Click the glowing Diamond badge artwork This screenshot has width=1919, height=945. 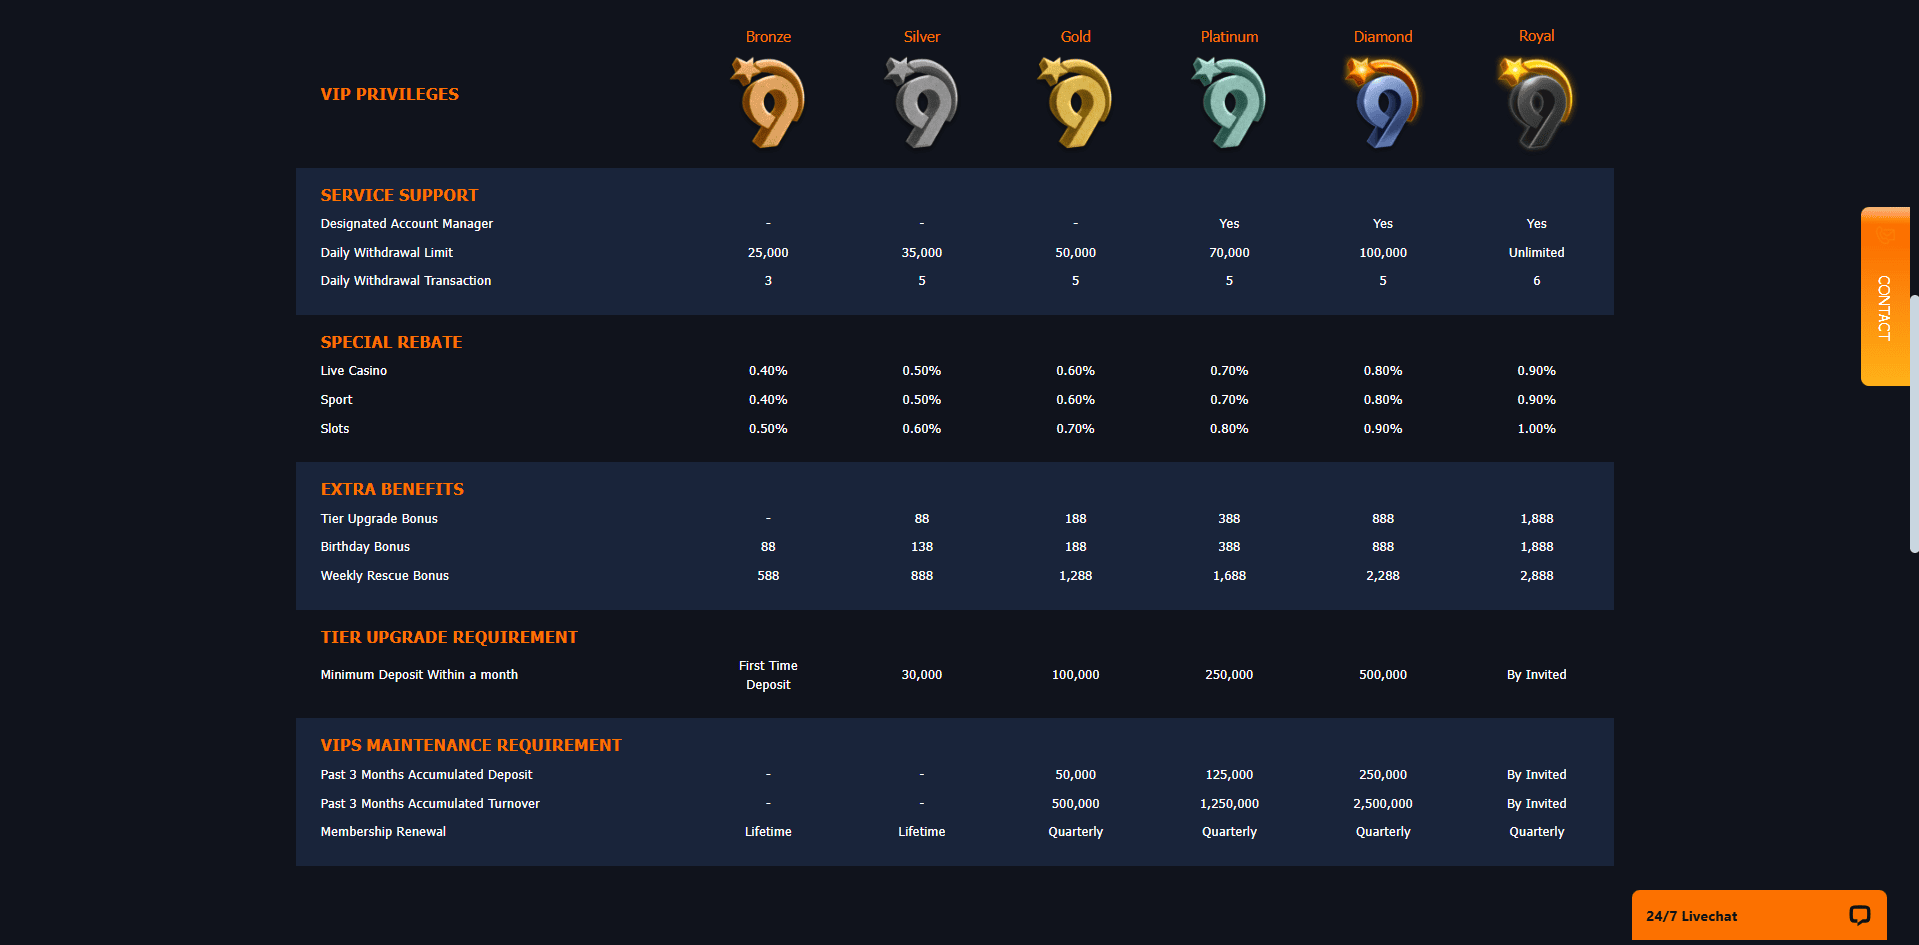1382,100
